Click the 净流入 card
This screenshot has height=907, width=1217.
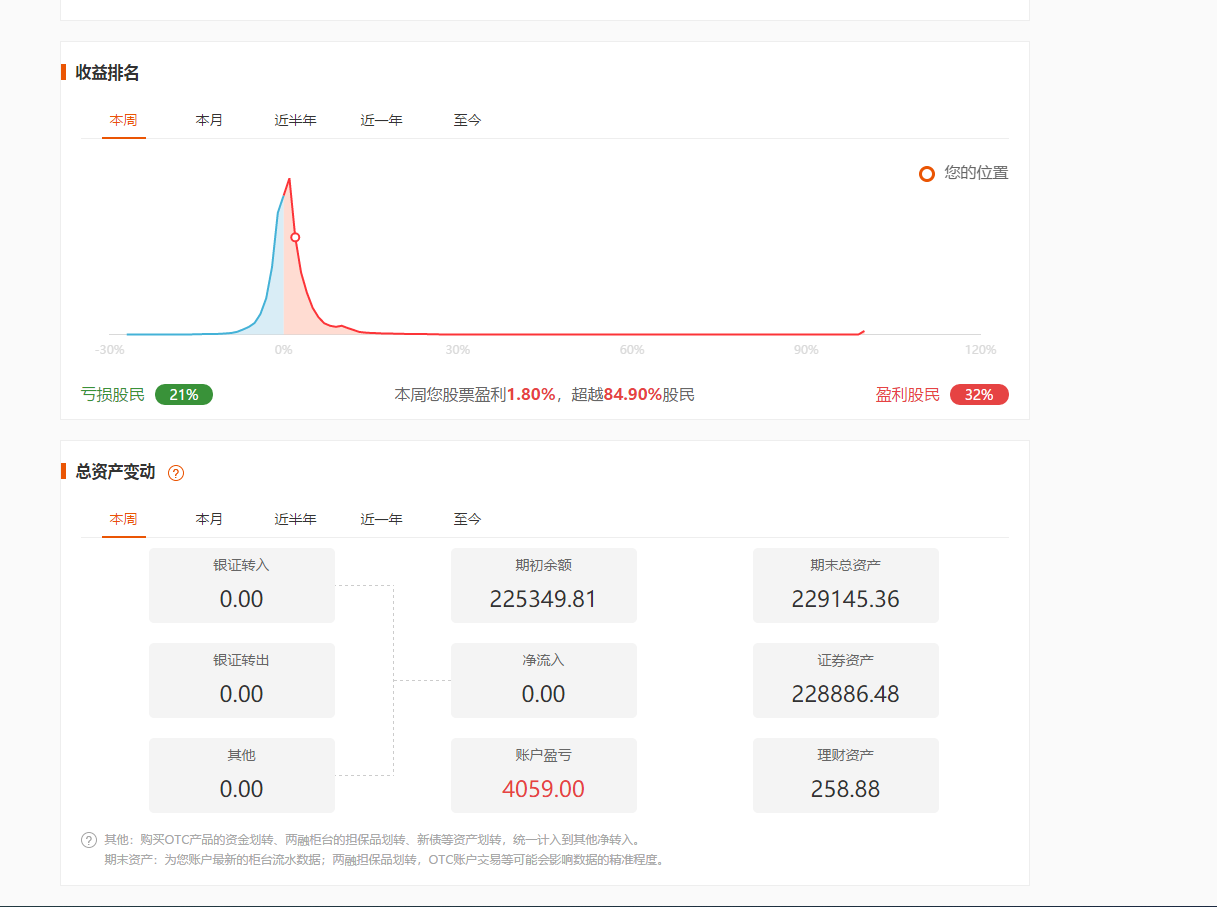[x=544, y=680]
